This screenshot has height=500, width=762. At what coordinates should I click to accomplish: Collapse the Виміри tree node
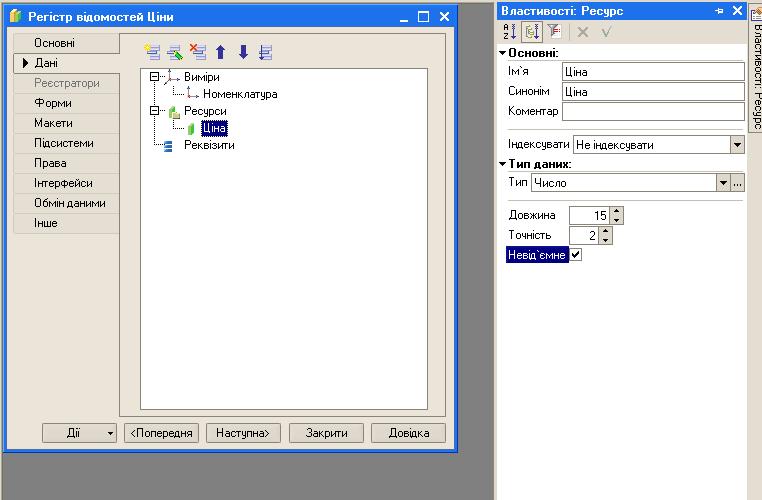(x=155, y=77)
